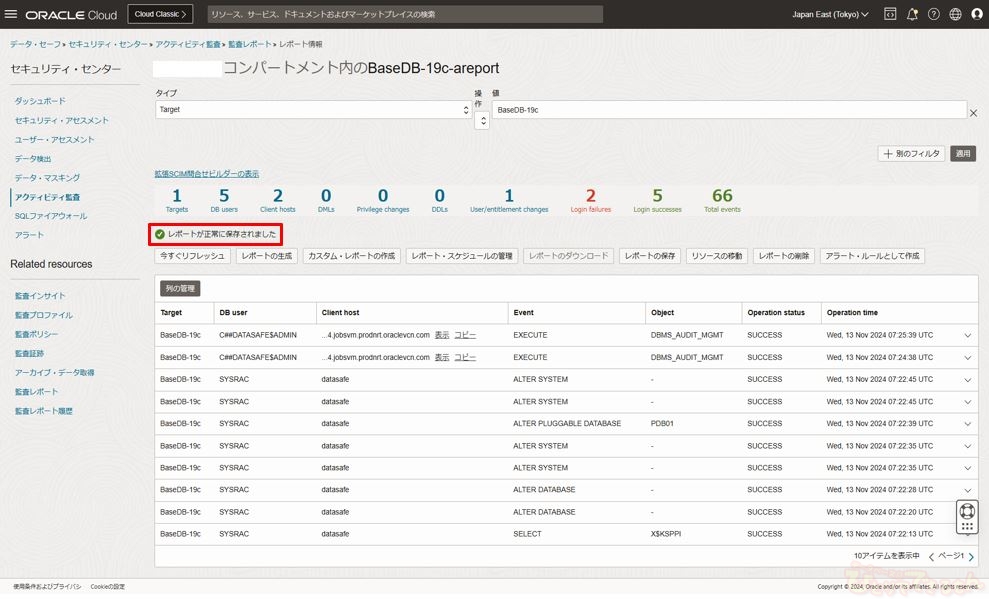The image size is (989, 599).
Task: Click the help question mark icon
Action: (934, 15)
